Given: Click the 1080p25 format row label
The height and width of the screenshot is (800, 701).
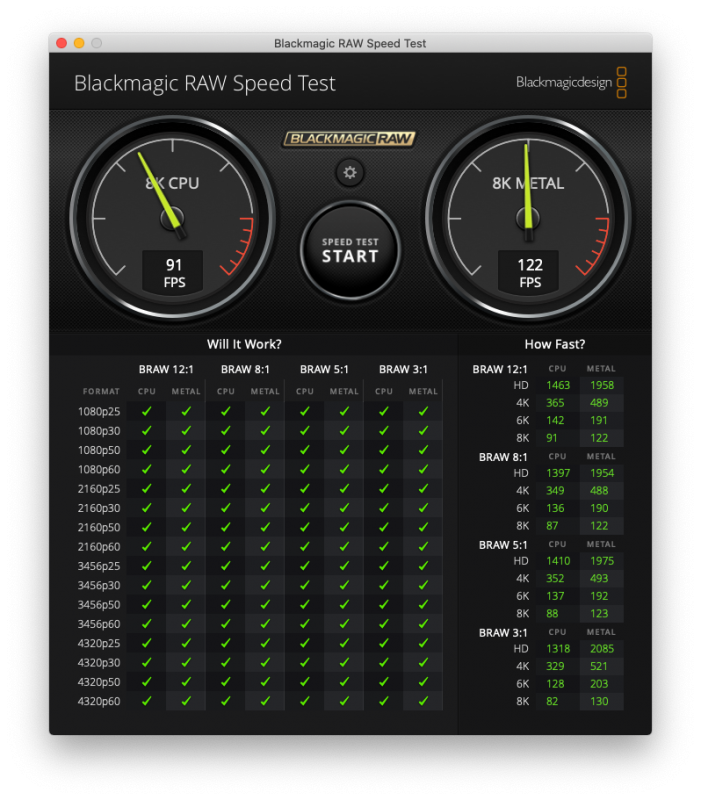Looking at the screenshot, I should 99,412.
